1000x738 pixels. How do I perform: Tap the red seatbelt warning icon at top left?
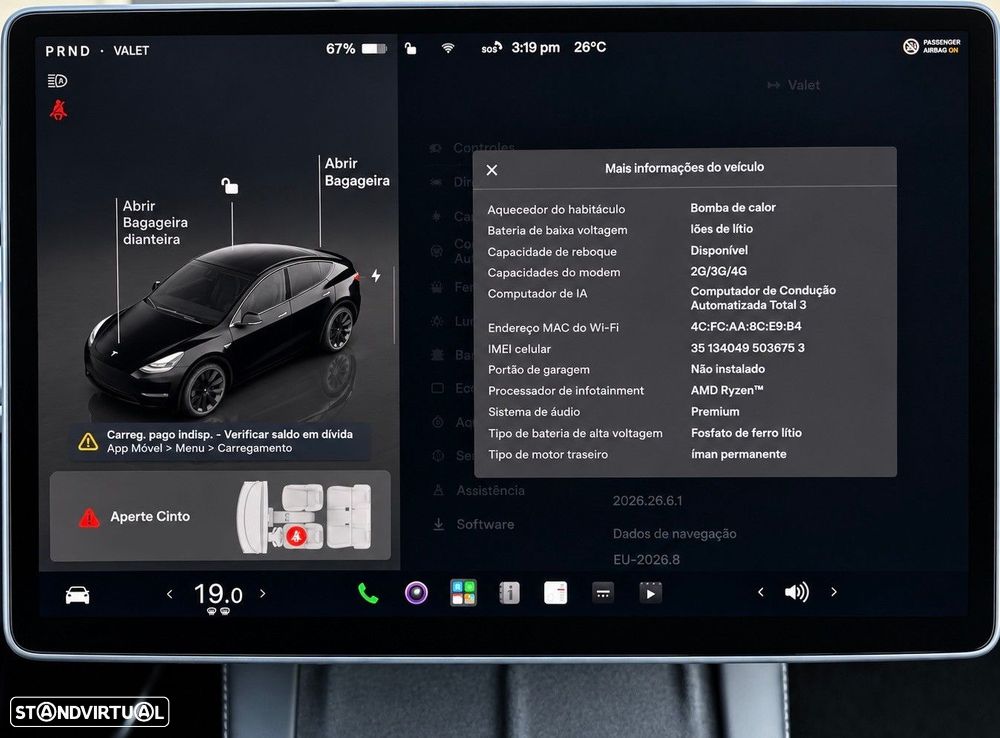pyautogui.click(x=59, y=110)
